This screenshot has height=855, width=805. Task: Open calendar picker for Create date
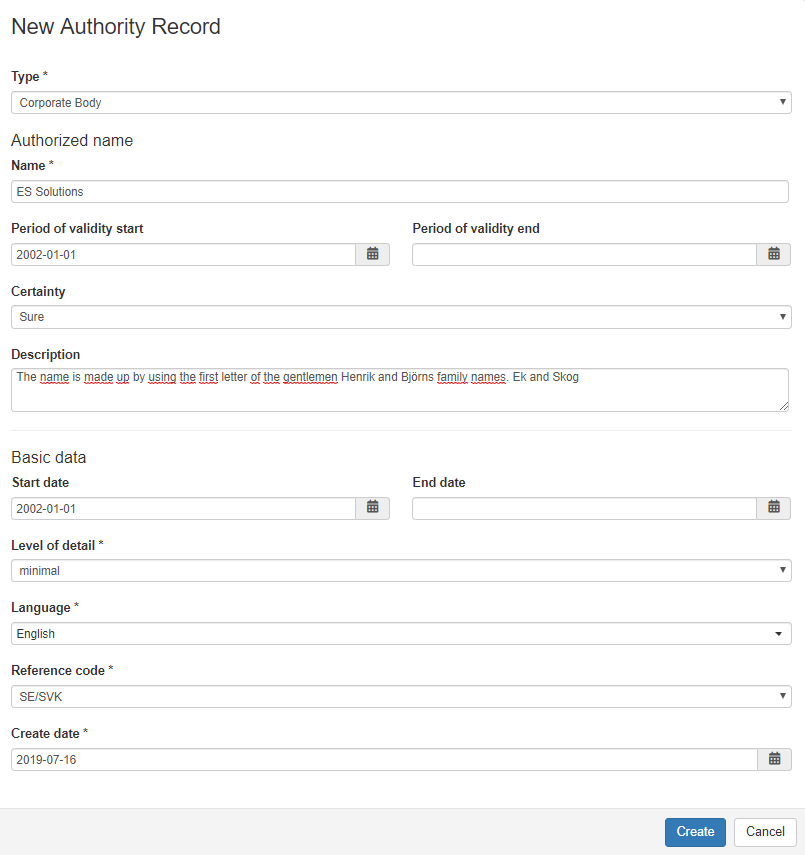click(x=774, y=760)
